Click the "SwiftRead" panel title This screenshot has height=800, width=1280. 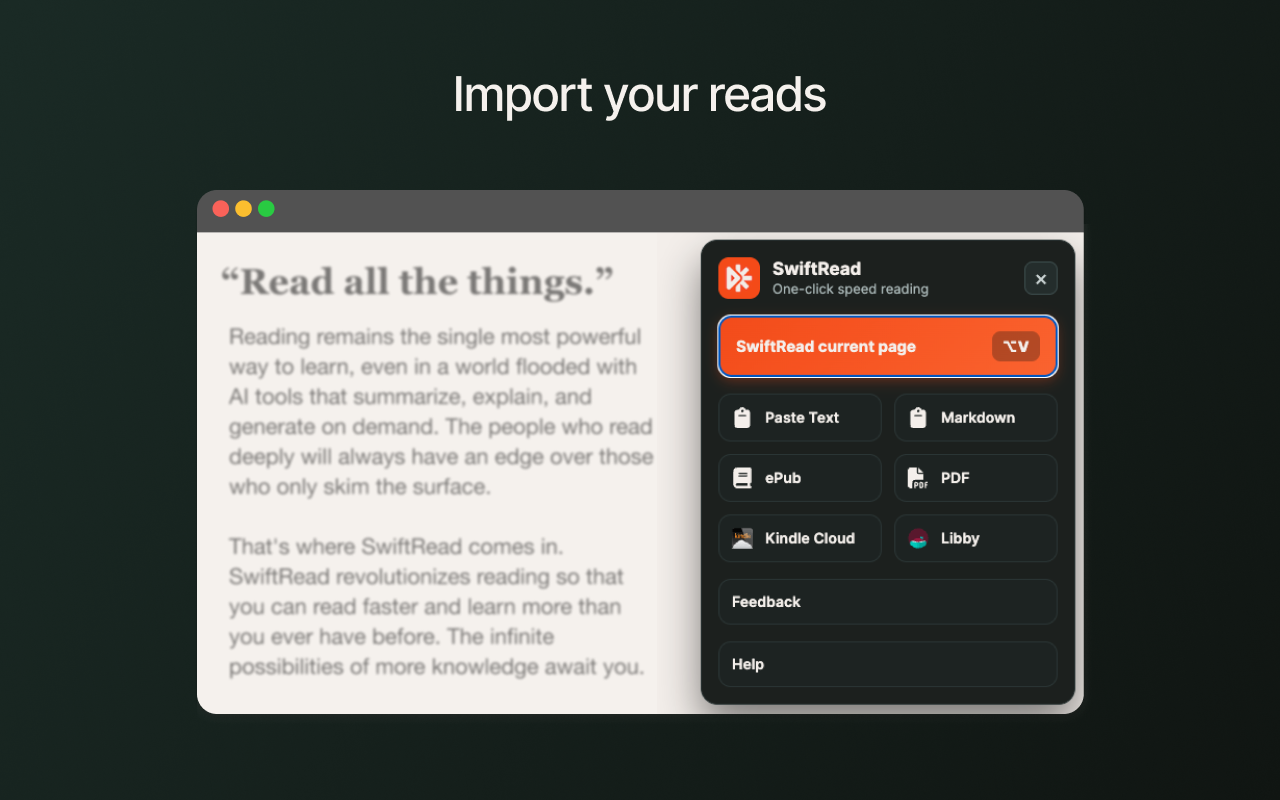[816, 268]
